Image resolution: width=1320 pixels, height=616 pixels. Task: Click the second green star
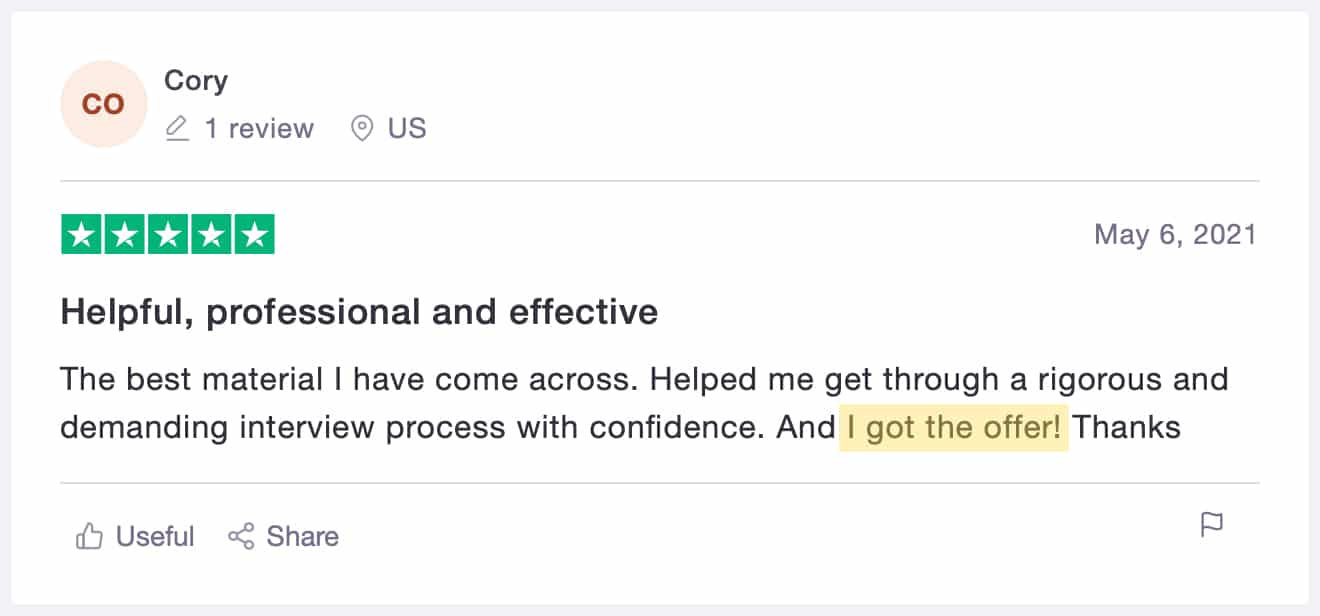(125, 235)
